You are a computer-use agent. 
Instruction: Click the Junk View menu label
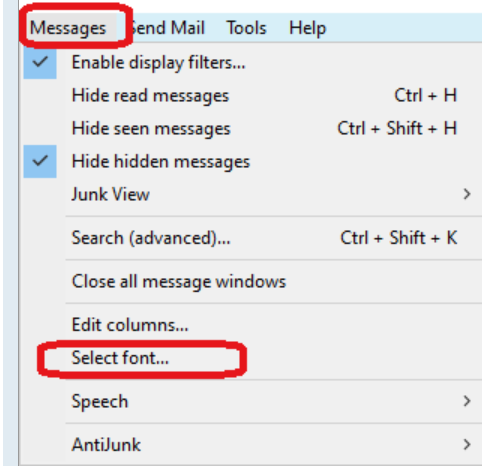111,194
